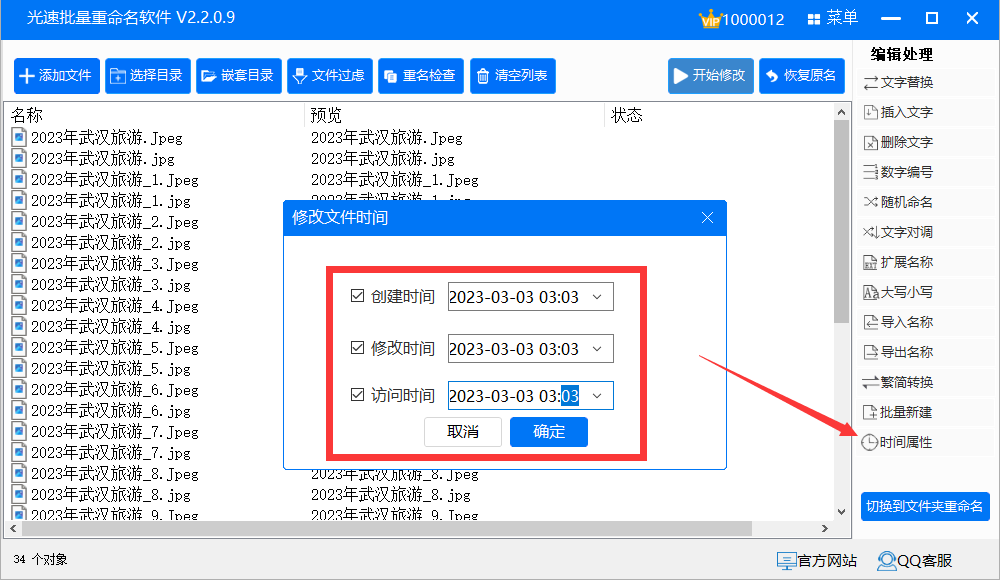Open 时间属性 time attributes tool
The height and width of the screenshot is (580, 1000).
pos(897,442)
